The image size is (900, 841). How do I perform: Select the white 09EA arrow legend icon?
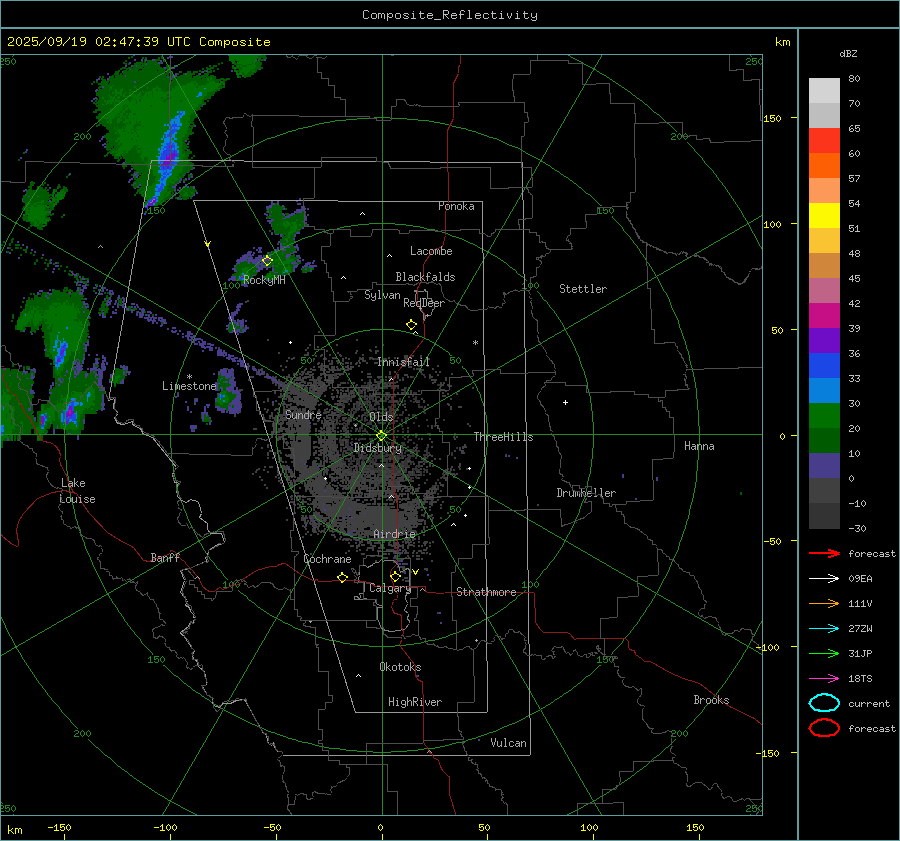(x=824, y=578)
